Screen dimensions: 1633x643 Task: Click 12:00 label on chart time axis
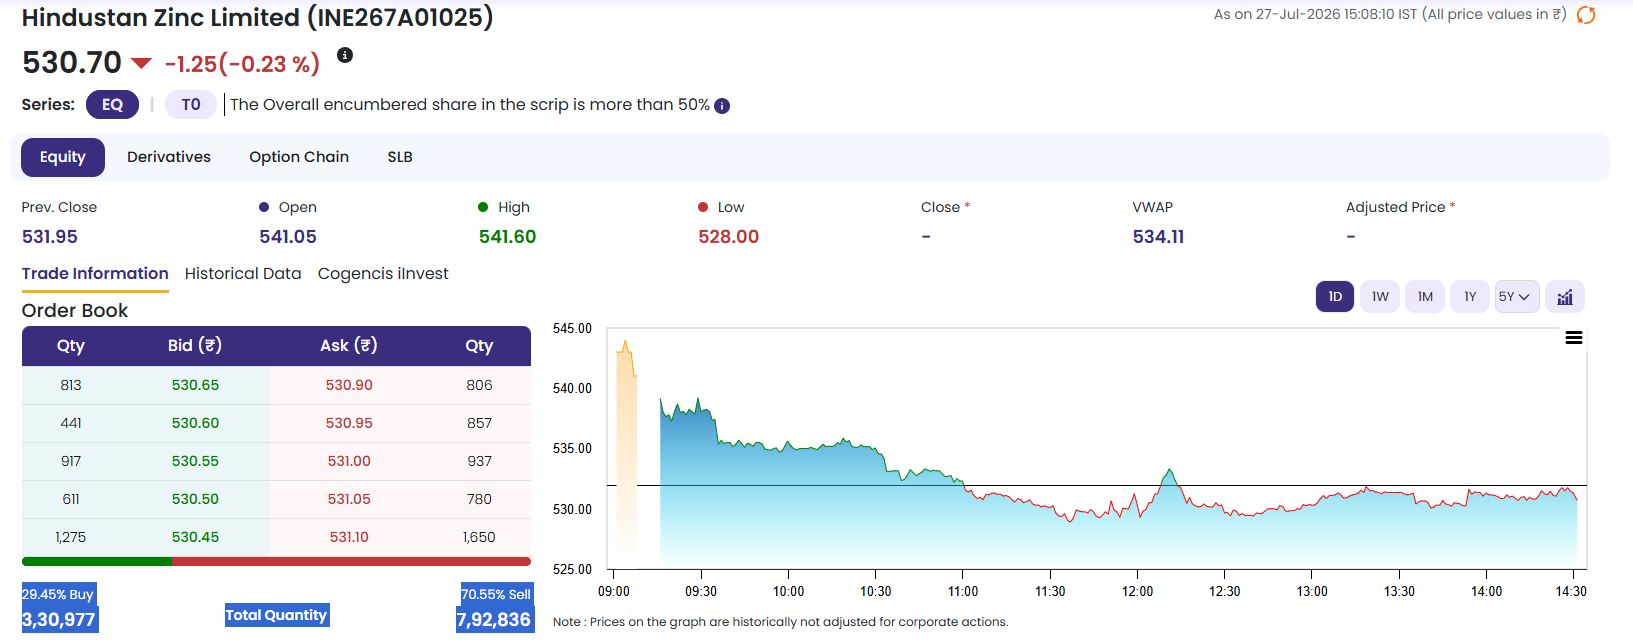point(1137,591)
